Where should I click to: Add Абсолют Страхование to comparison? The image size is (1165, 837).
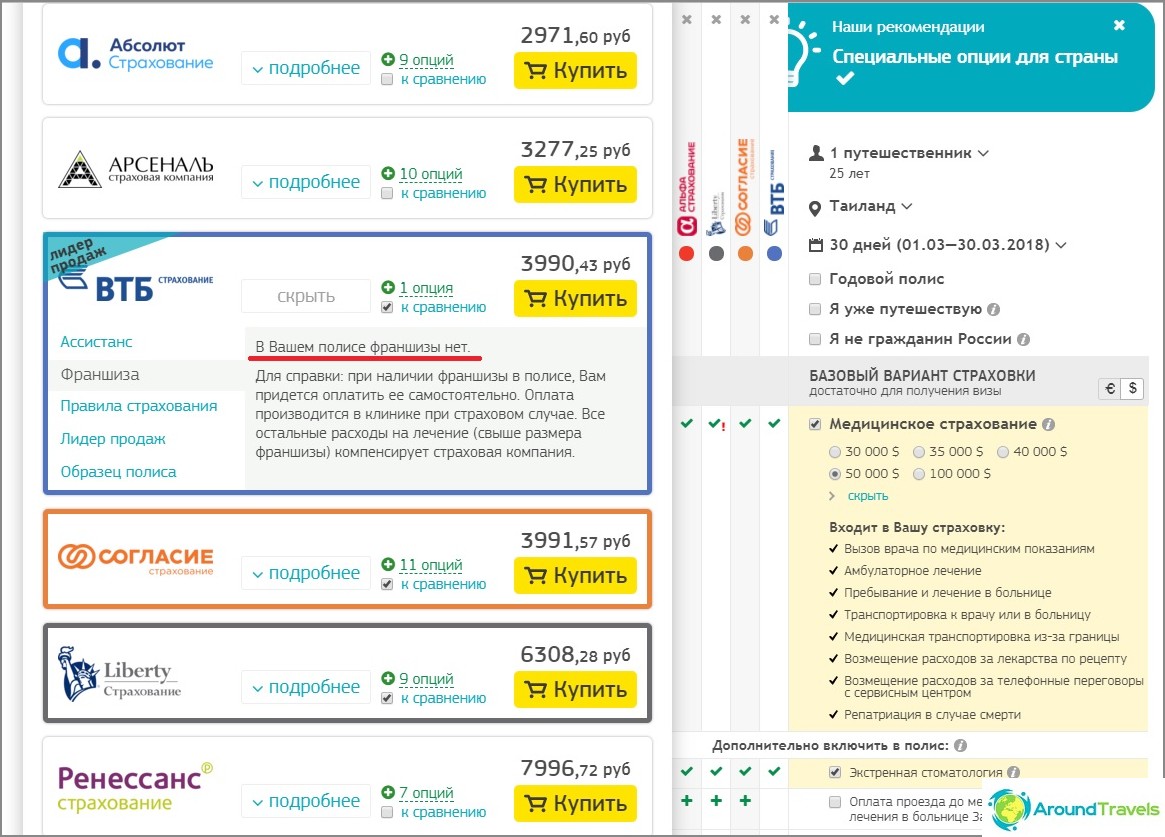(x=387, y=79)
